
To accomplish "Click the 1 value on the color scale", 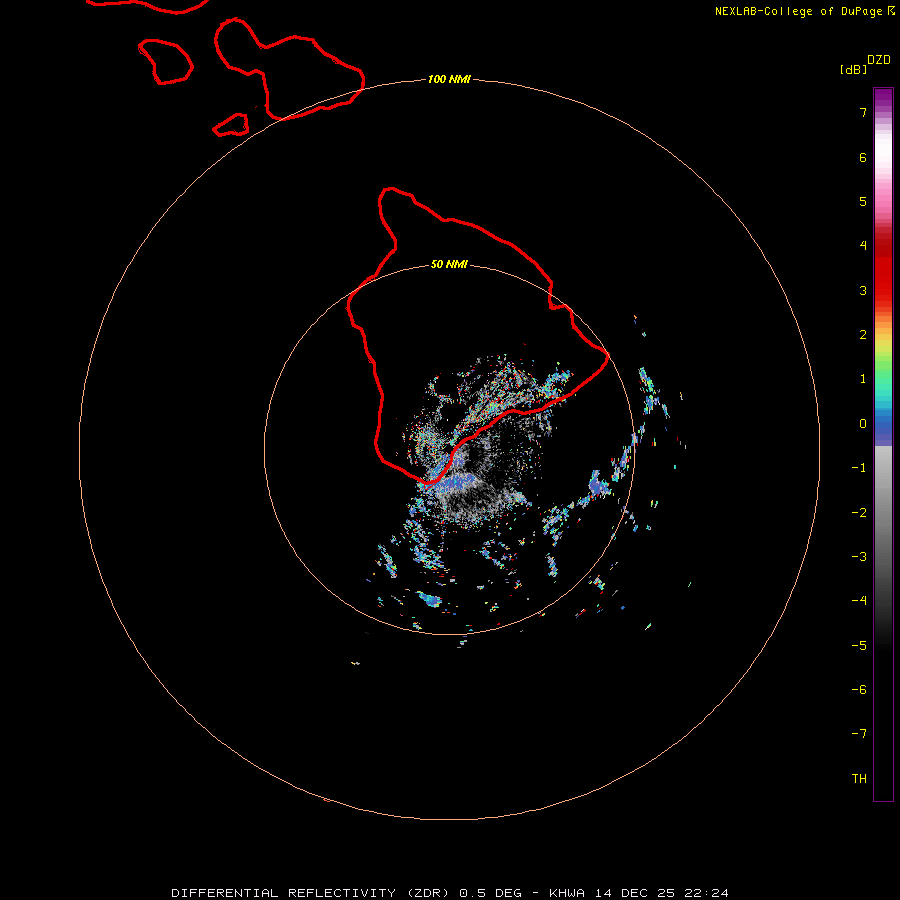I will pos(863,379).
